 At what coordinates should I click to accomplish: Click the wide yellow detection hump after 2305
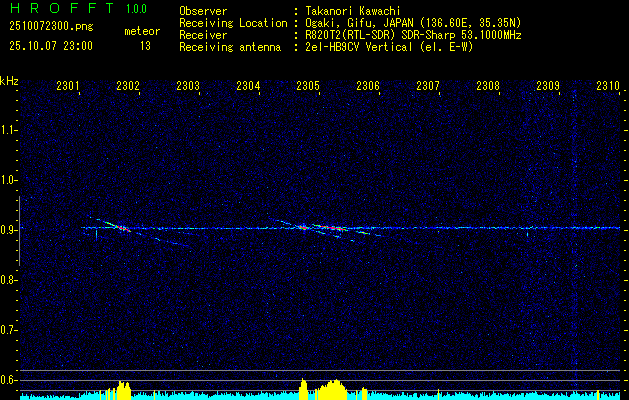coord(332,389)
